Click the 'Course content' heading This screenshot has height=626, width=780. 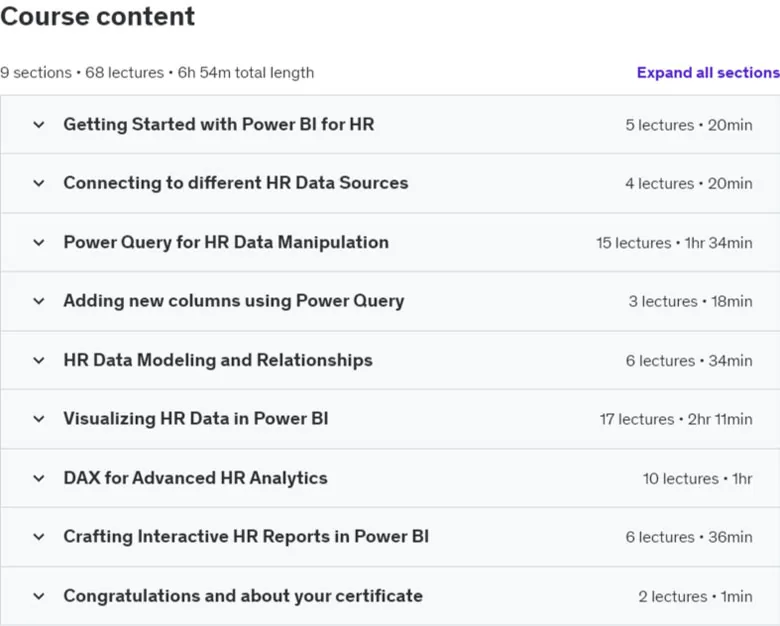(98, 16)
